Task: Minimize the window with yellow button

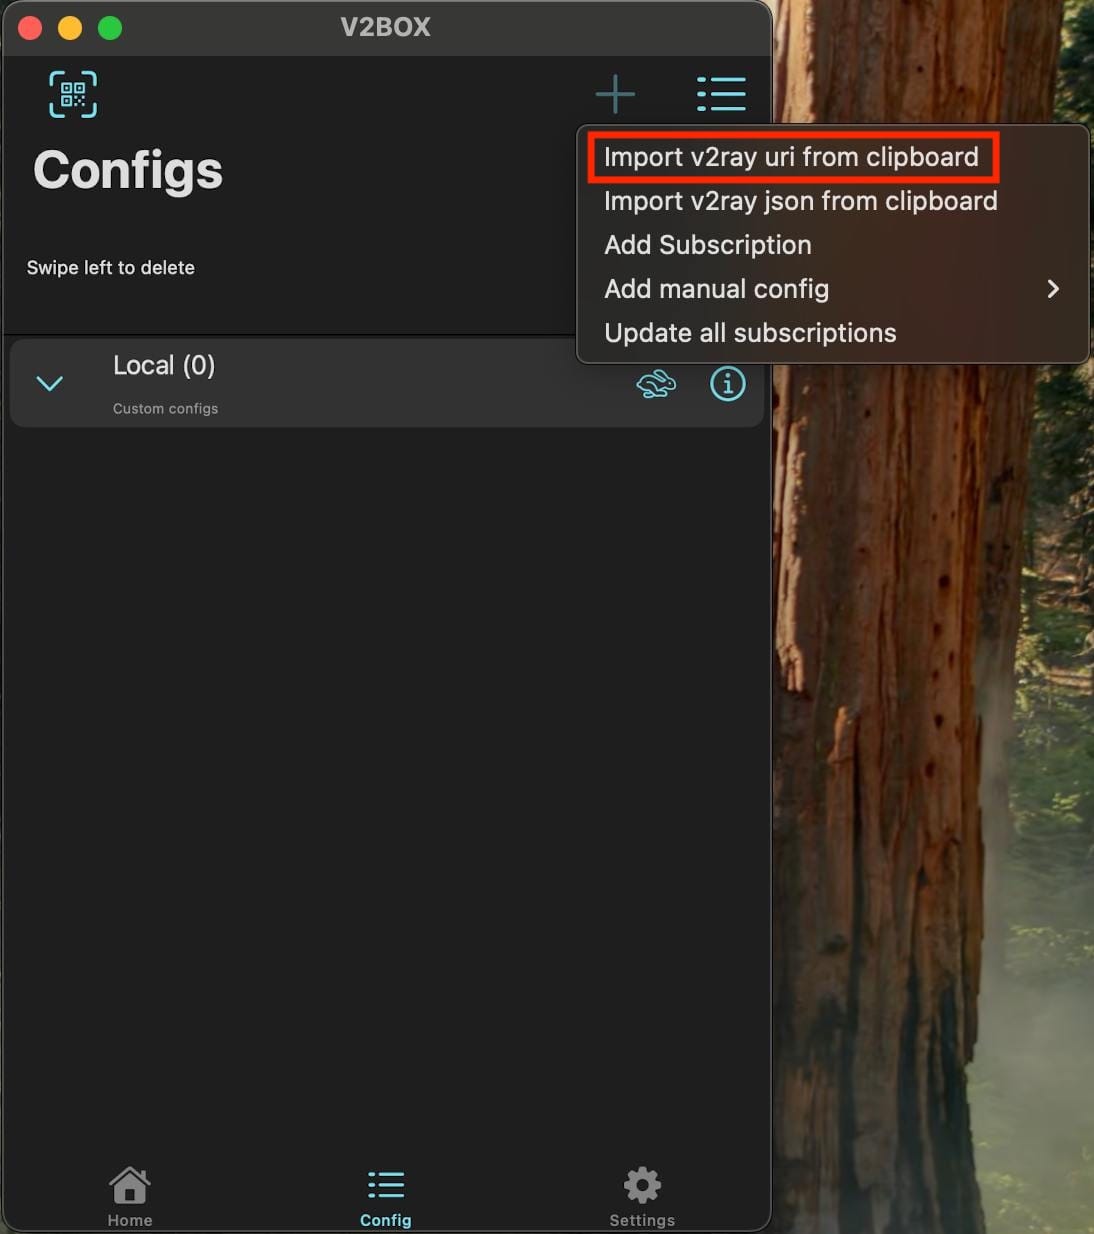Action: [x=70, y=28]
